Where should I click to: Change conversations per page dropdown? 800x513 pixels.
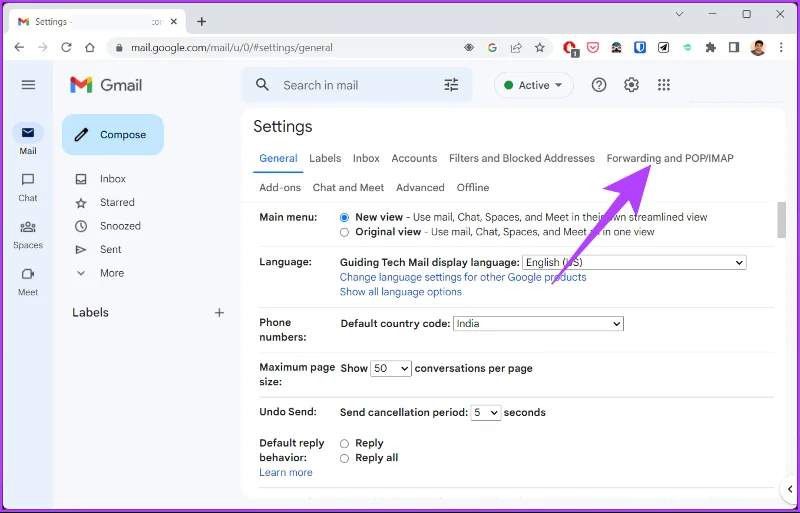click(391, 368)
